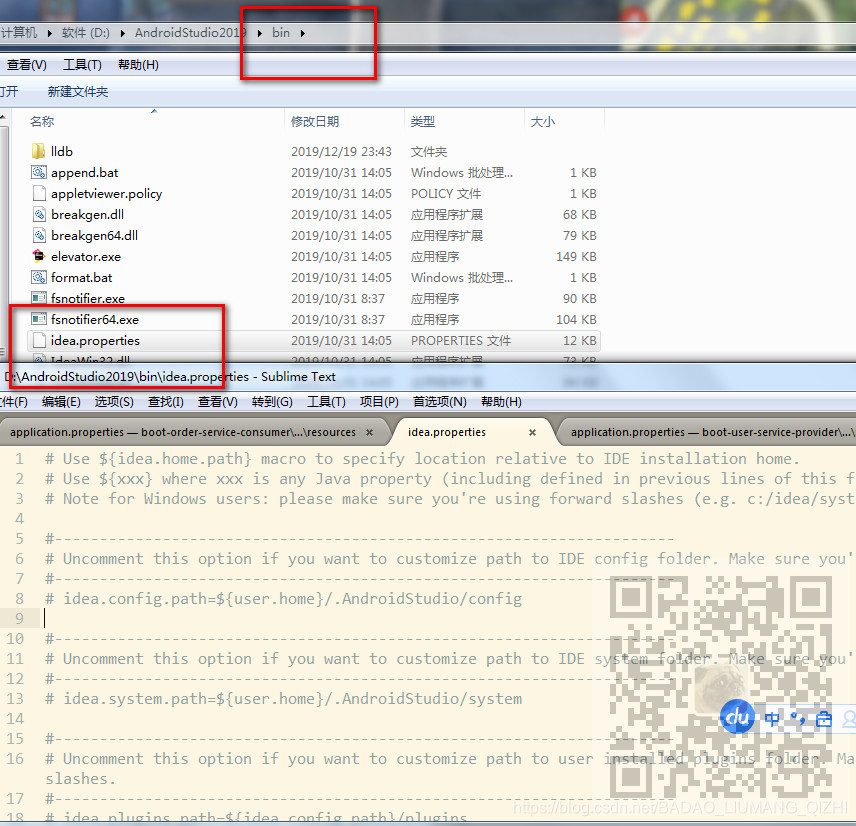Open Sublime Text 首选项(N) menu
This screenshot has width=856, height=826.
point(439,402)
